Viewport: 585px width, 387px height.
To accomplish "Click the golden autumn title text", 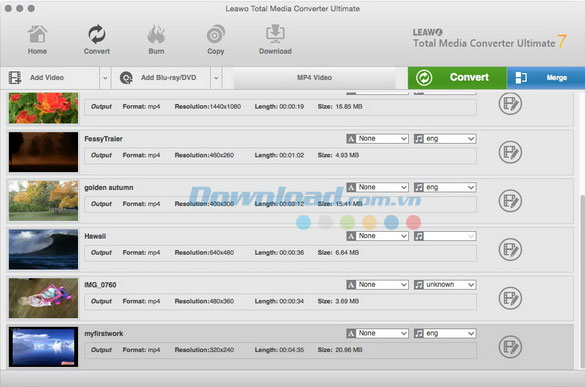I will pos(109,187).
